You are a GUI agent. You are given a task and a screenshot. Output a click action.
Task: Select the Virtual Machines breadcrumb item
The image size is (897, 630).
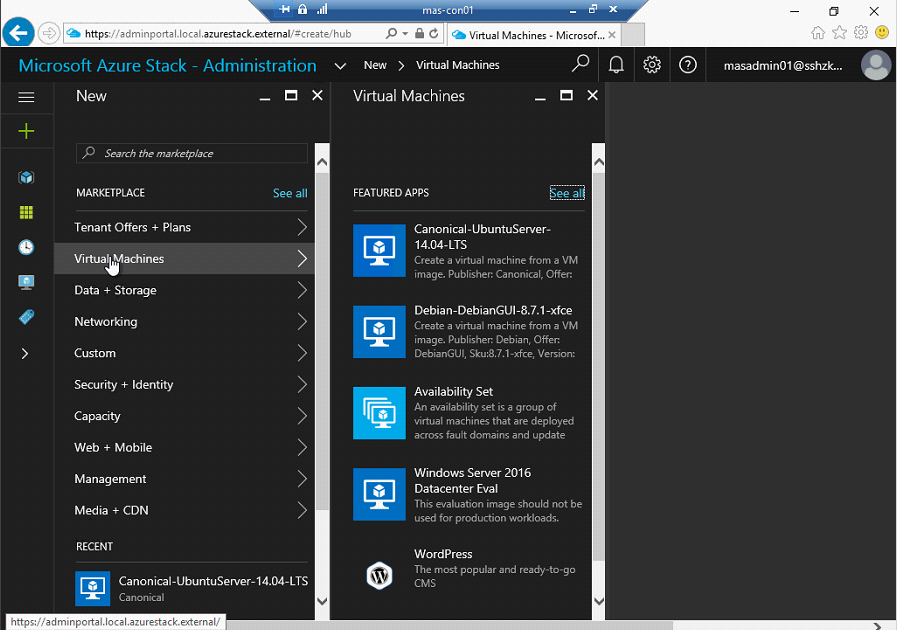[458, 65]
